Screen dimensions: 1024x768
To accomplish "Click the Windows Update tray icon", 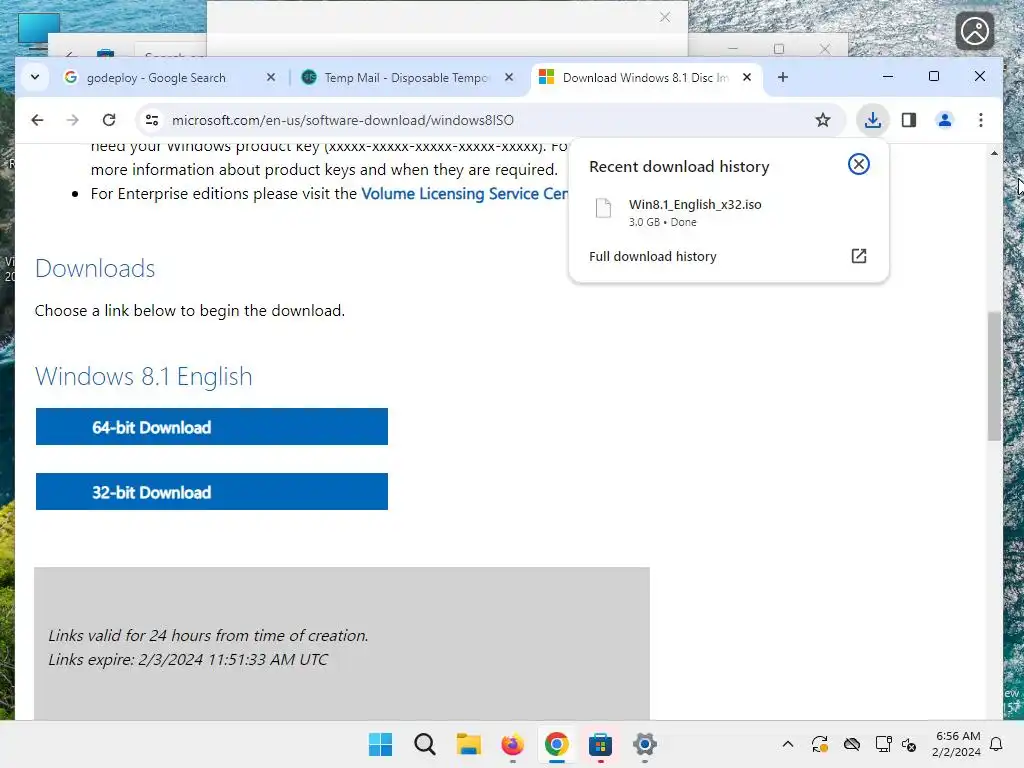I will [820, 744].
